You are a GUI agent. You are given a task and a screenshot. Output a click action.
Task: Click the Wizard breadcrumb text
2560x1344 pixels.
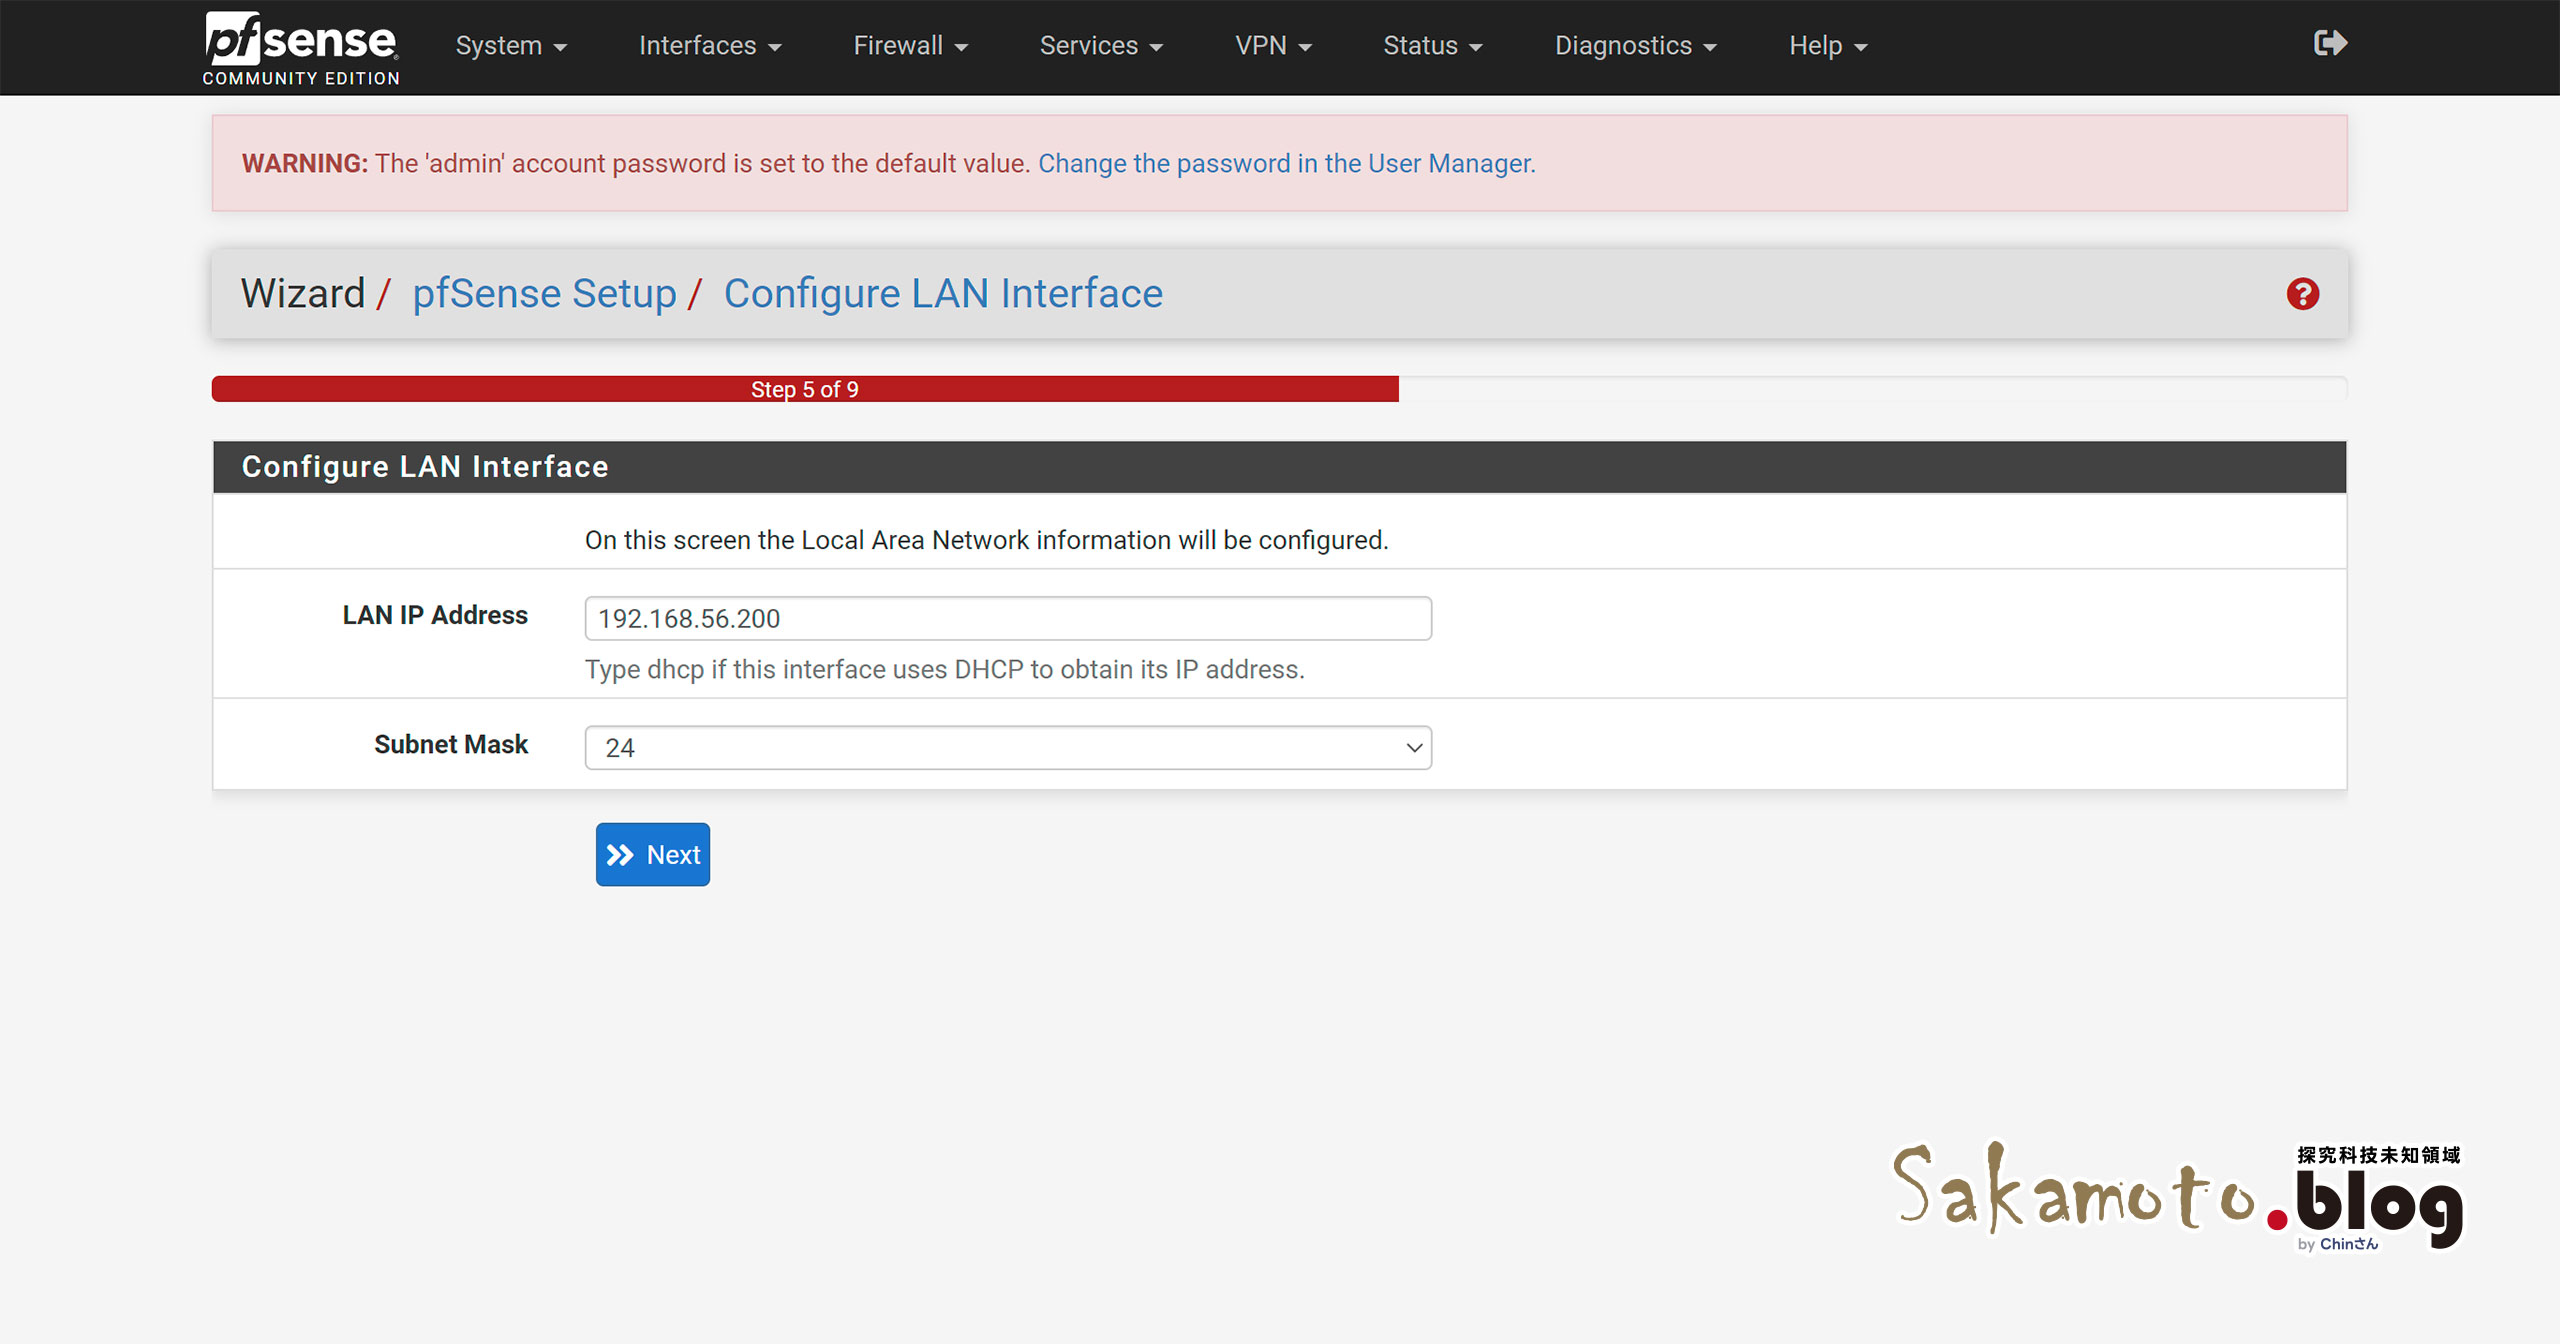(x=303, y=294)
